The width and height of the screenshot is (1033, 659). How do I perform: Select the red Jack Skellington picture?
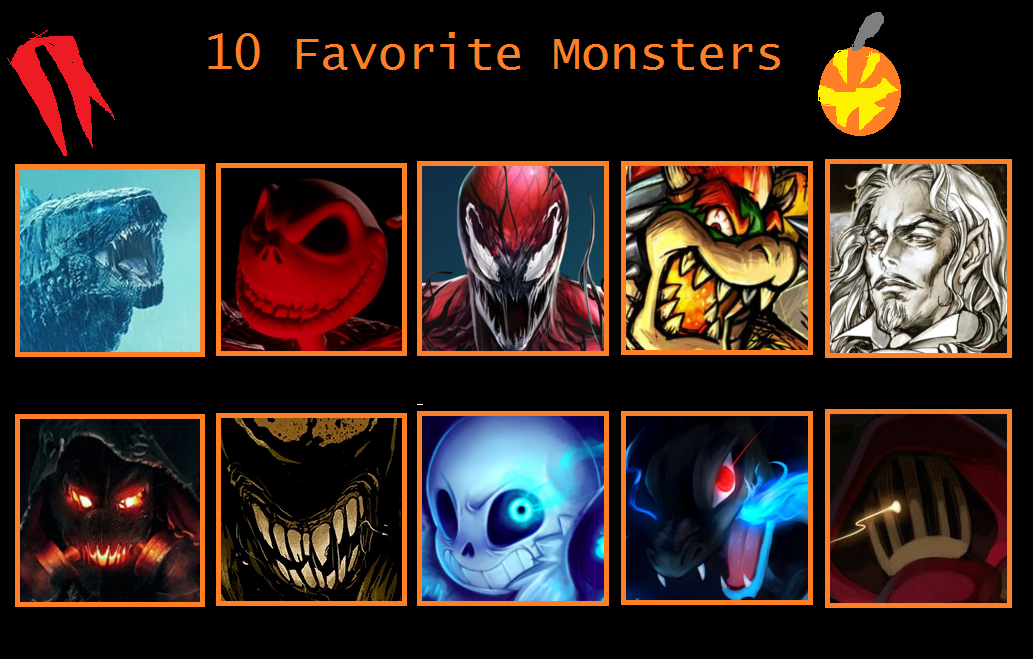pyautogui.click(x=312, y=260)
